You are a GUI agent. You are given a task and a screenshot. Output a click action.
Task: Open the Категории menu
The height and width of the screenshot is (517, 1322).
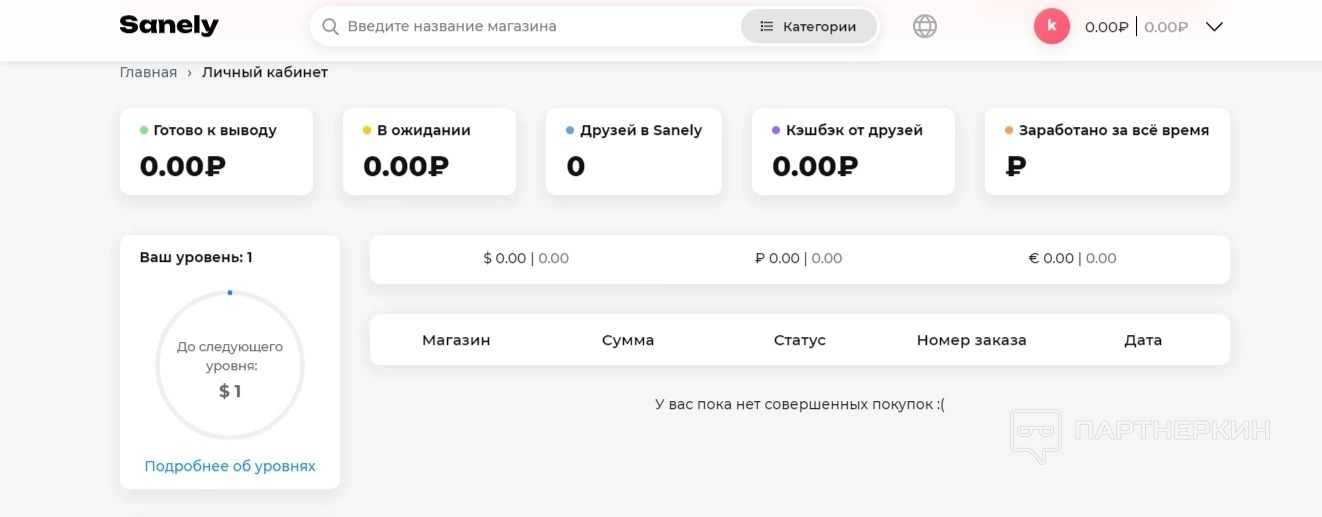pyautogui.click(x=808, y=27)
